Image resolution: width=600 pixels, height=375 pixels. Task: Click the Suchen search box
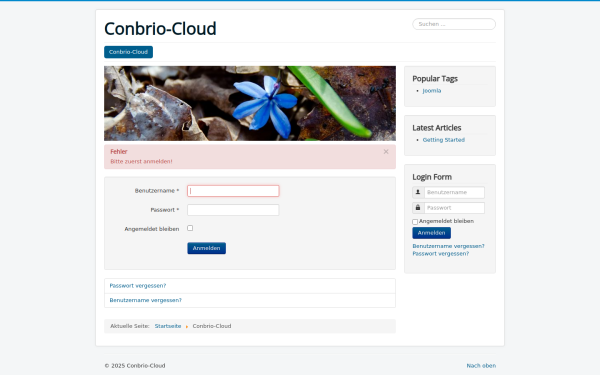(454, 24)
